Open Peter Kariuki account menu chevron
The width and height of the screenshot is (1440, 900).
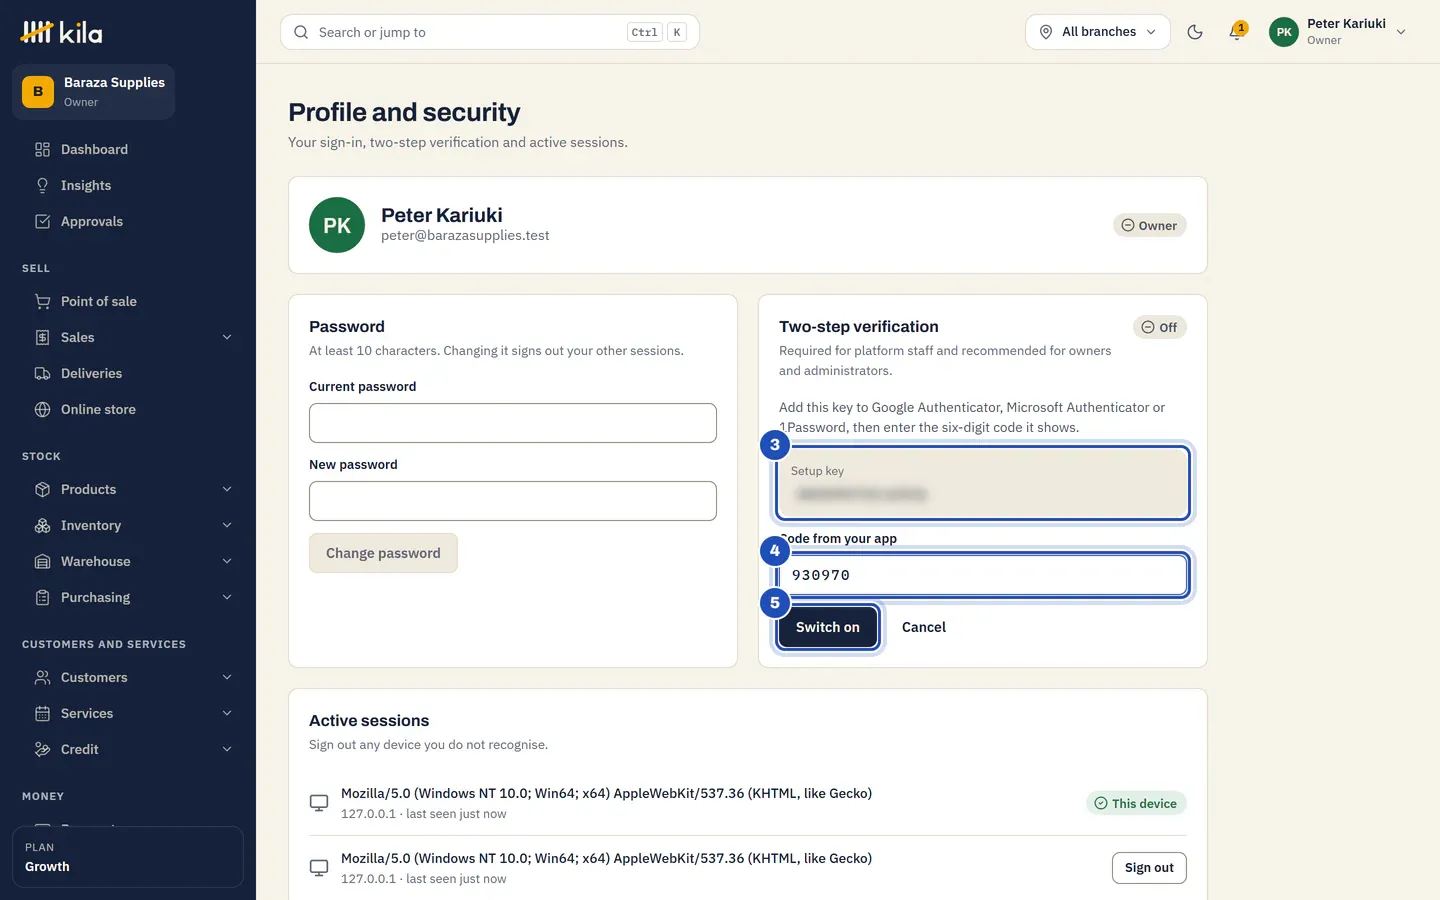(x=1401, y=32)
